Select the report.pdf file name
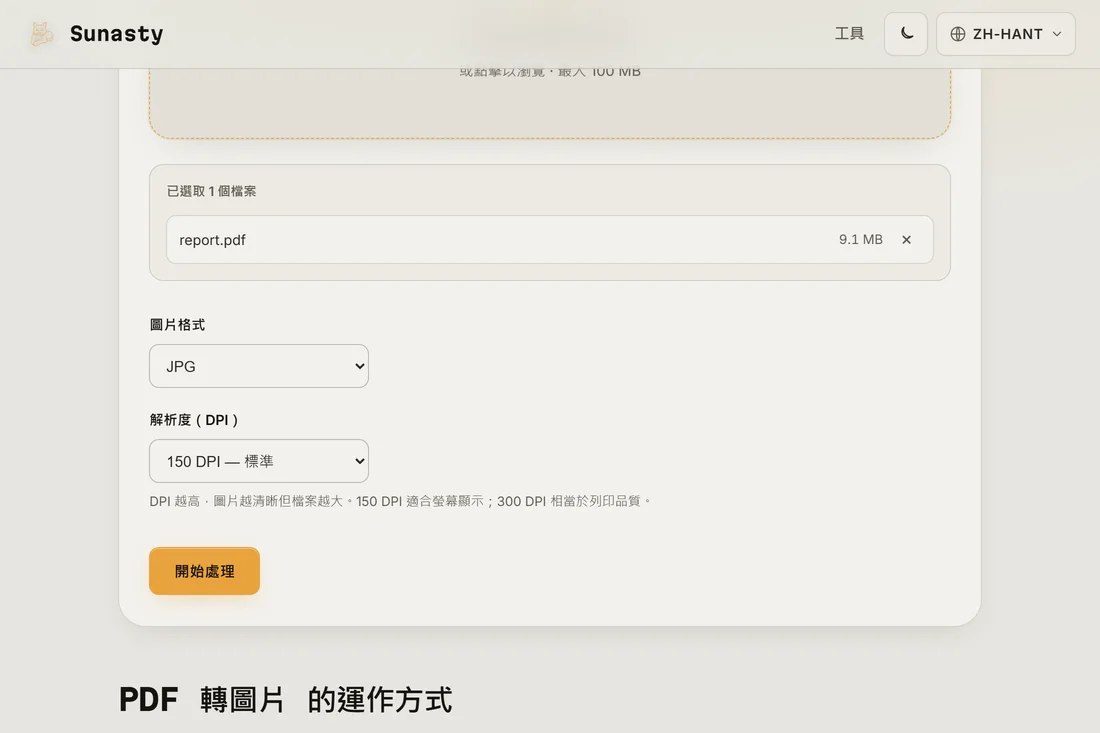This screenshot has height=733, width=1100. tap(212, 240)
